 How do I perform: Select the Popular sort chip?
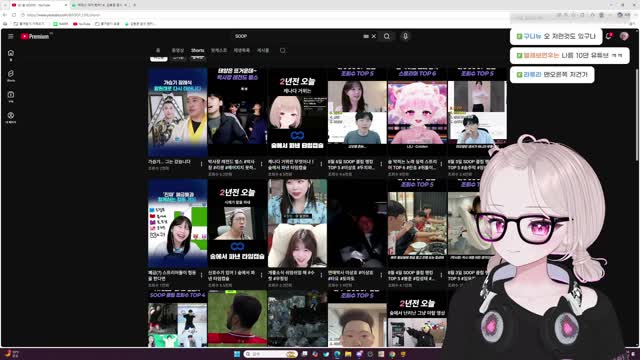coord(178,59)
